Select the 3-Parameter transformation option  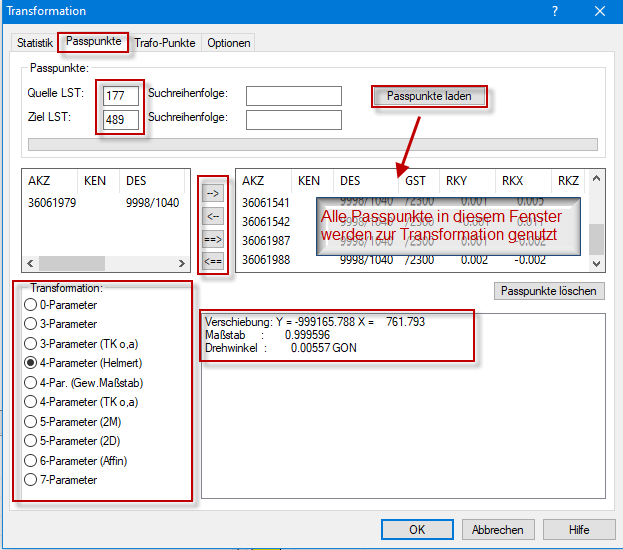tap(33, 324)
